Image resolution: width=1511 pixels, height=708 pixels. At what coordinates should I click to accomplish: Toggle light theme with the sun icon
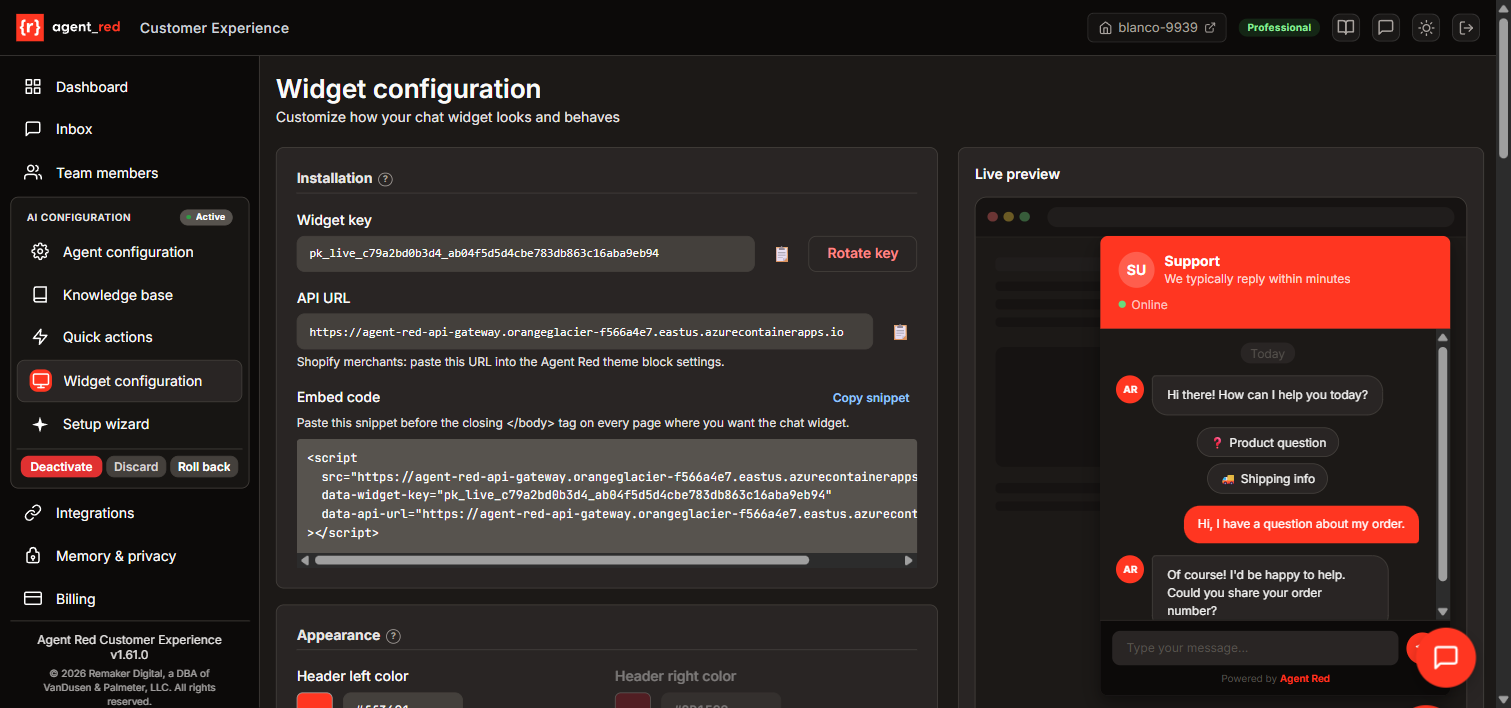coord(1425,27)
